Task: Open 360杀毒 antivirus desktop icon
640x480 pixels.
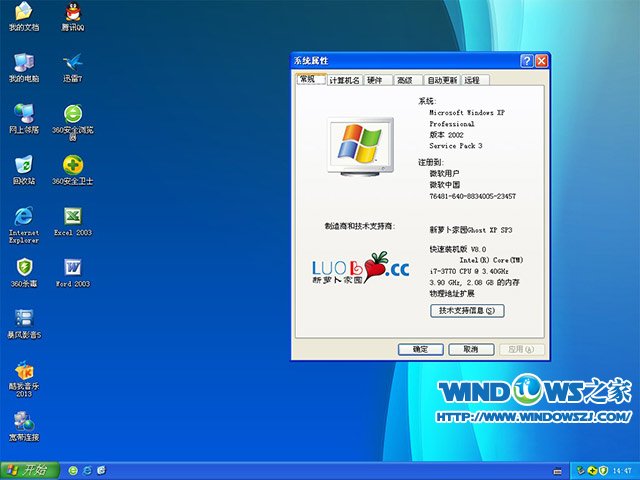Action: pos(23,267)
